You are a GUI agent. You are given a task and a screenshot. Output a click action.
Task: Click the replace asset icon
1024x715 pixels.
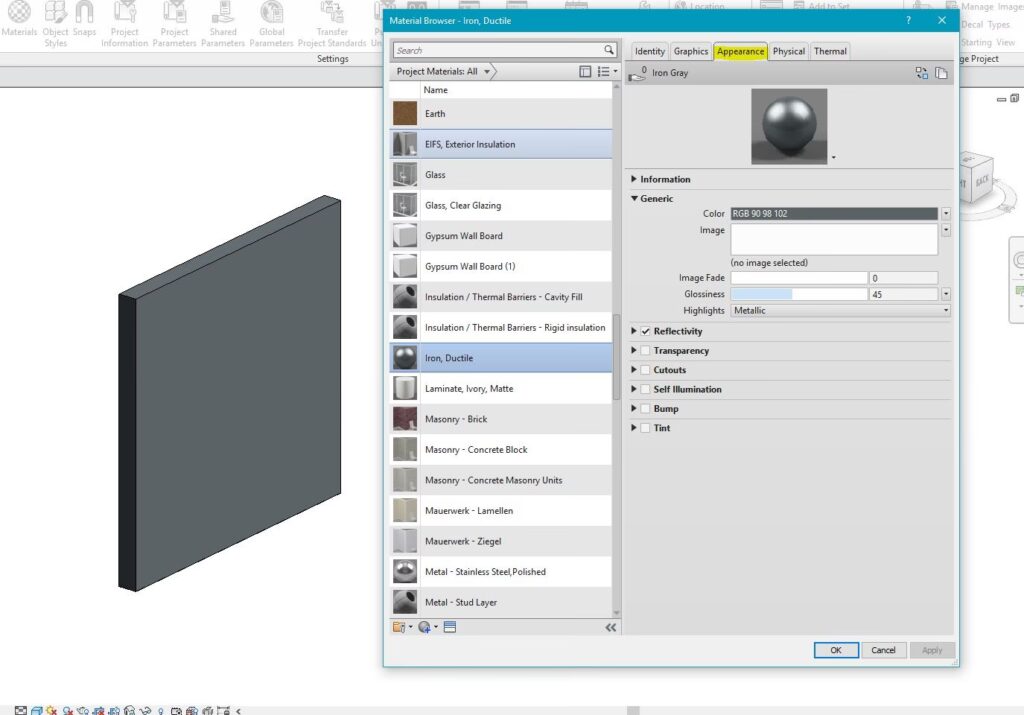(921, 73)
